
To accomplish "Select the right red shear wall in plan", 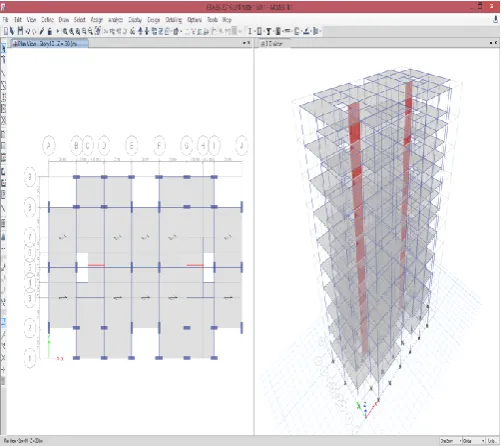I will (195, 265).
